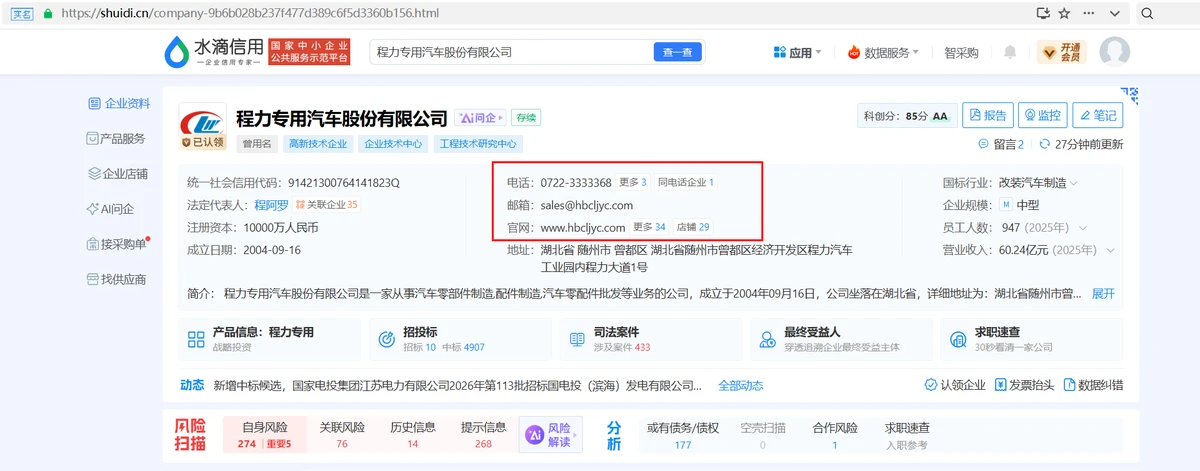Click the company name search input field
This screenshot has width=1200, height=471.
510,52
